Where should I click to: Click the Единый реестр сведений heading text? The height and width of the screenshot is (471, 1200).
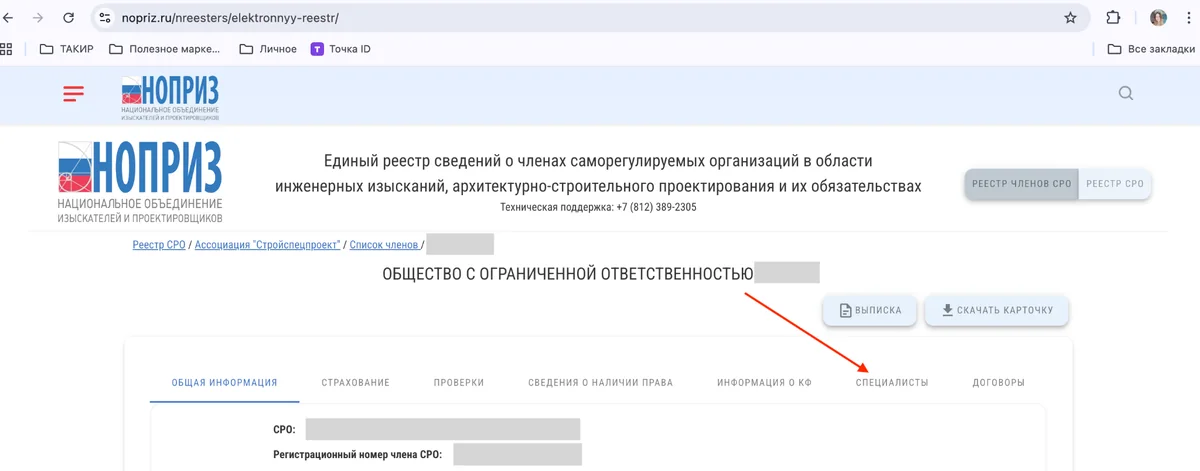click(x=598, y=174)
